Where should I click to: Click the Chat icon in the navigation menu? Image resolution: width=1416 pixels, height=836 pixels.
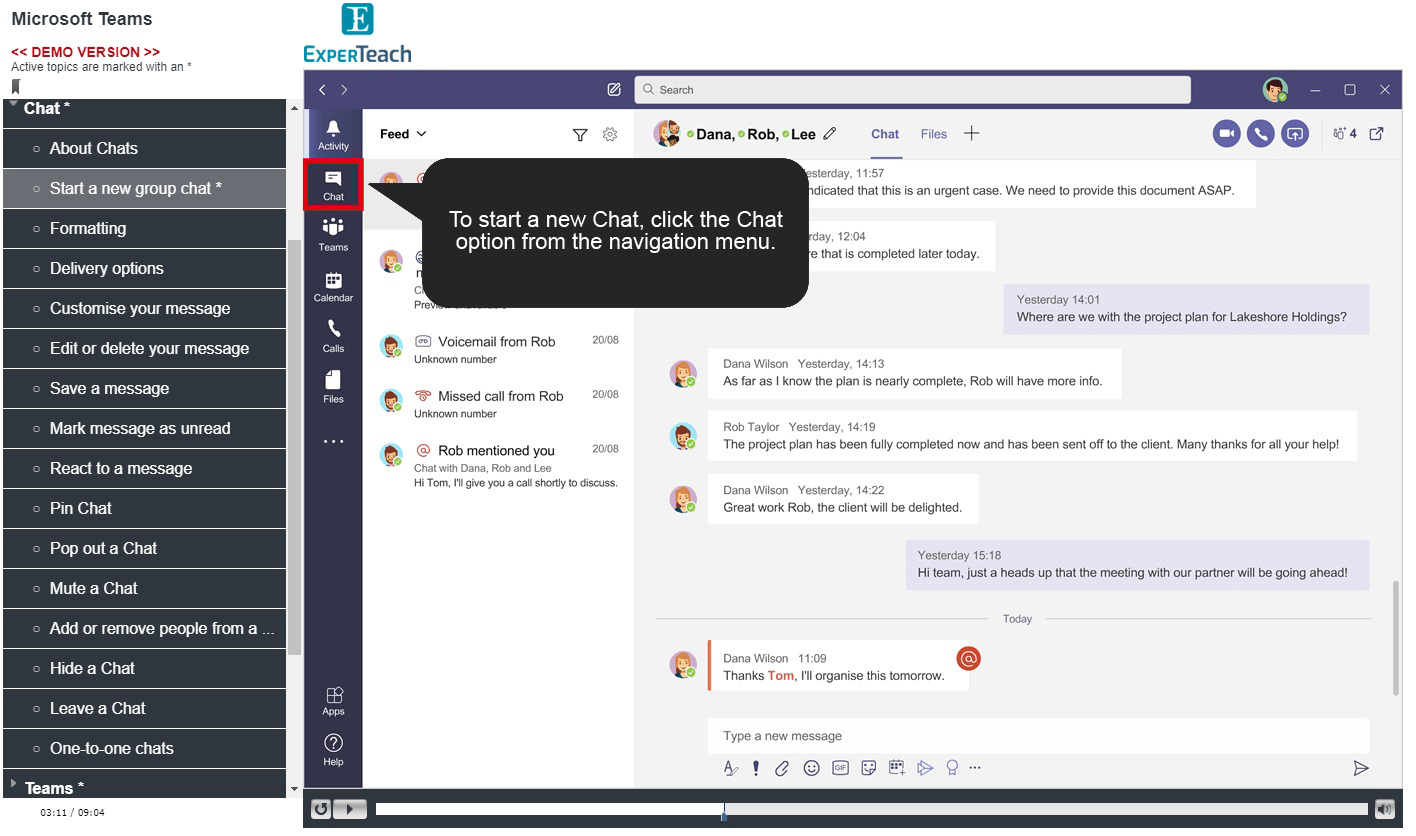[x=333, y=184]
